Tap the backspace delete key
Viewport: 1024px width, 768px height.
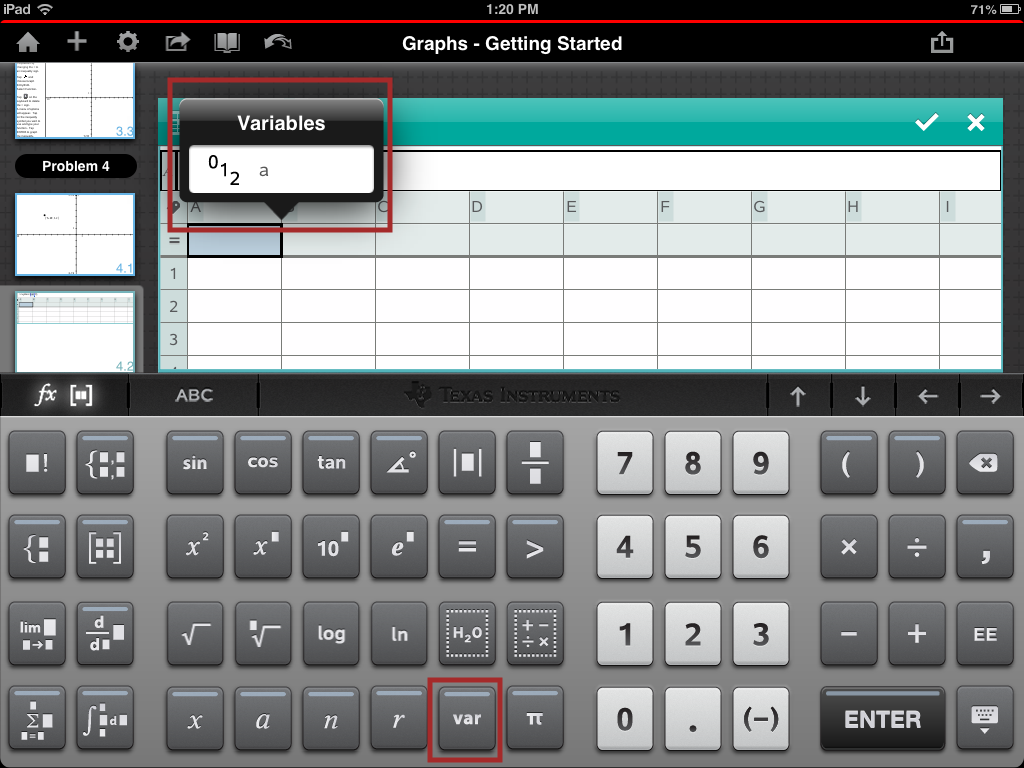pos(983,462)
